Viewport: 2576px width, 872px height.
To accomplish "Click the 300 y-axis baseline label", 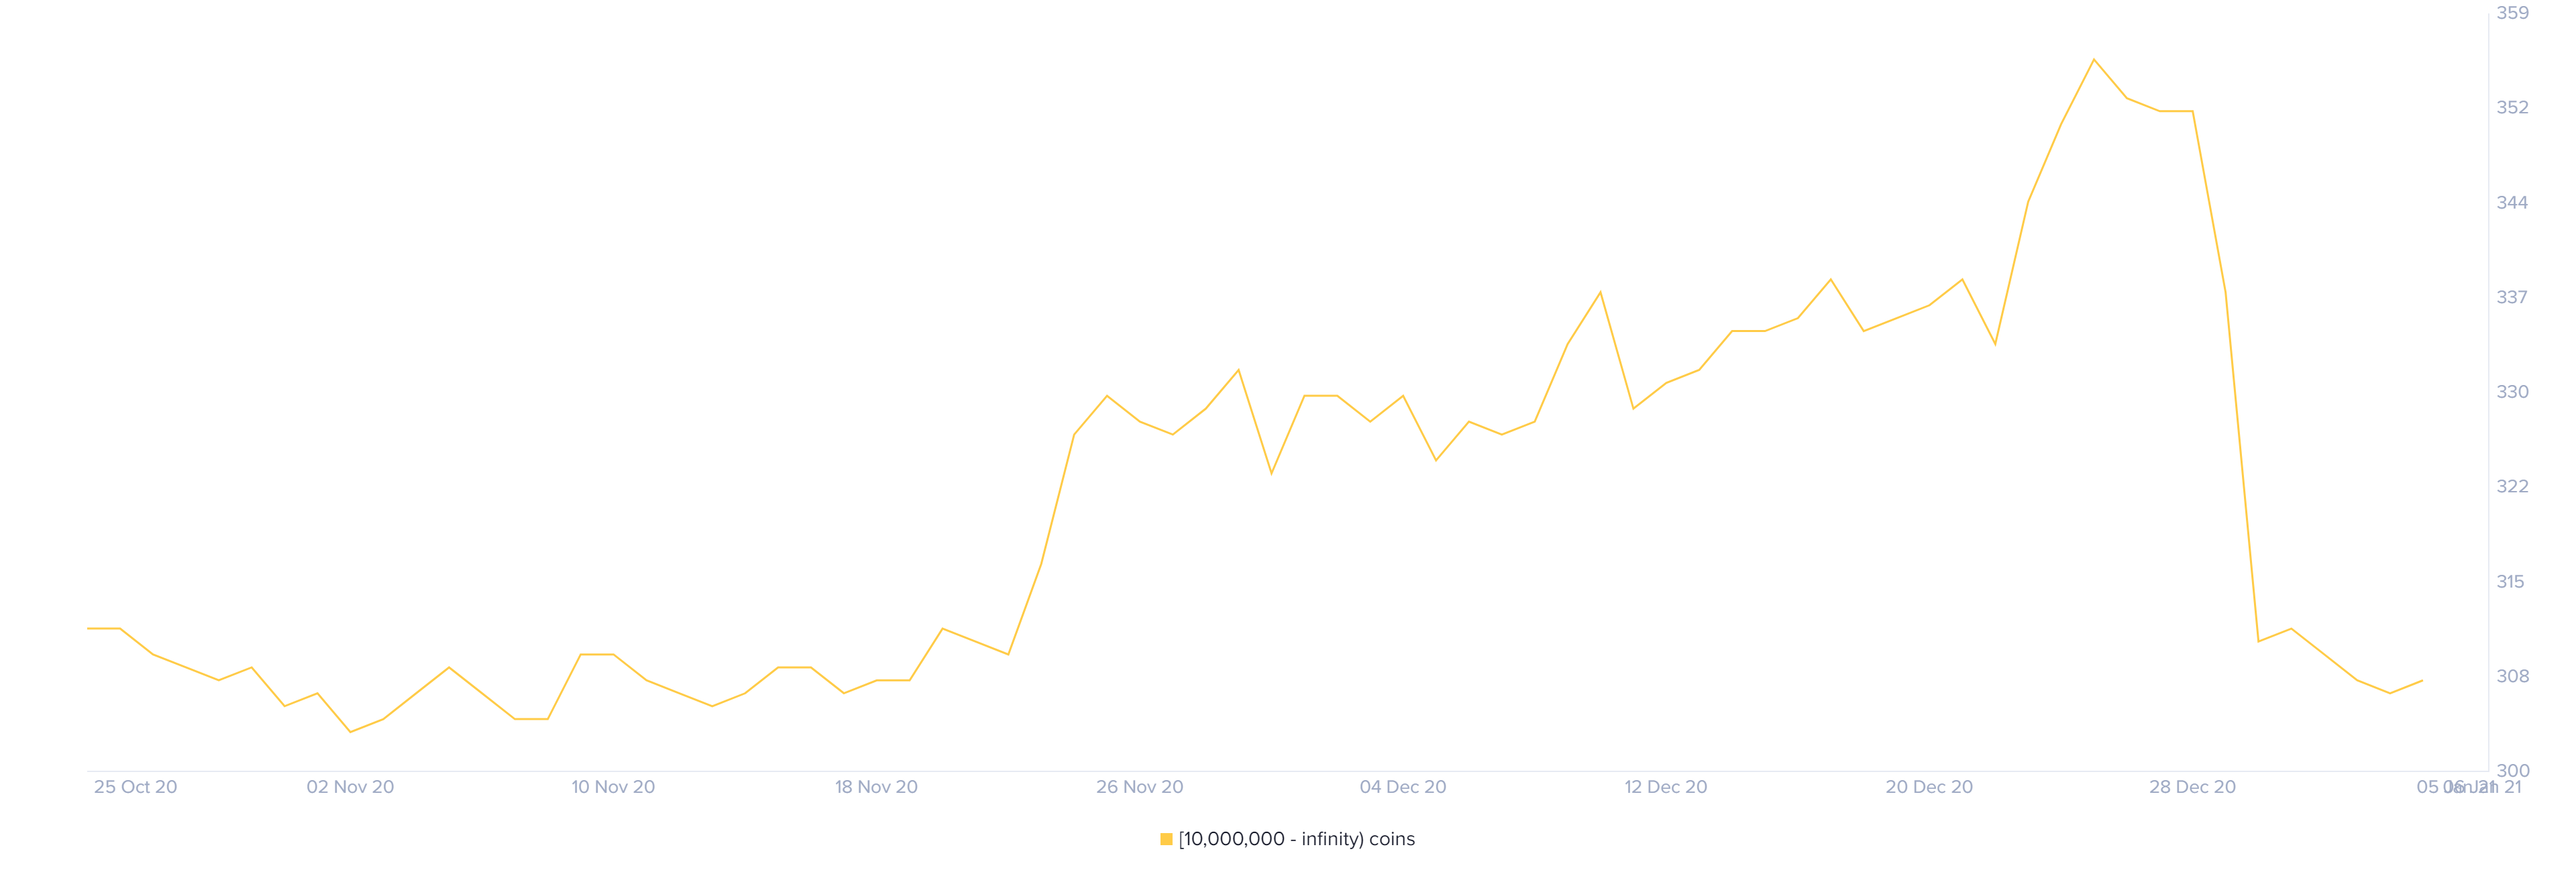I will pyautogui.click(x=2513, y=771).
